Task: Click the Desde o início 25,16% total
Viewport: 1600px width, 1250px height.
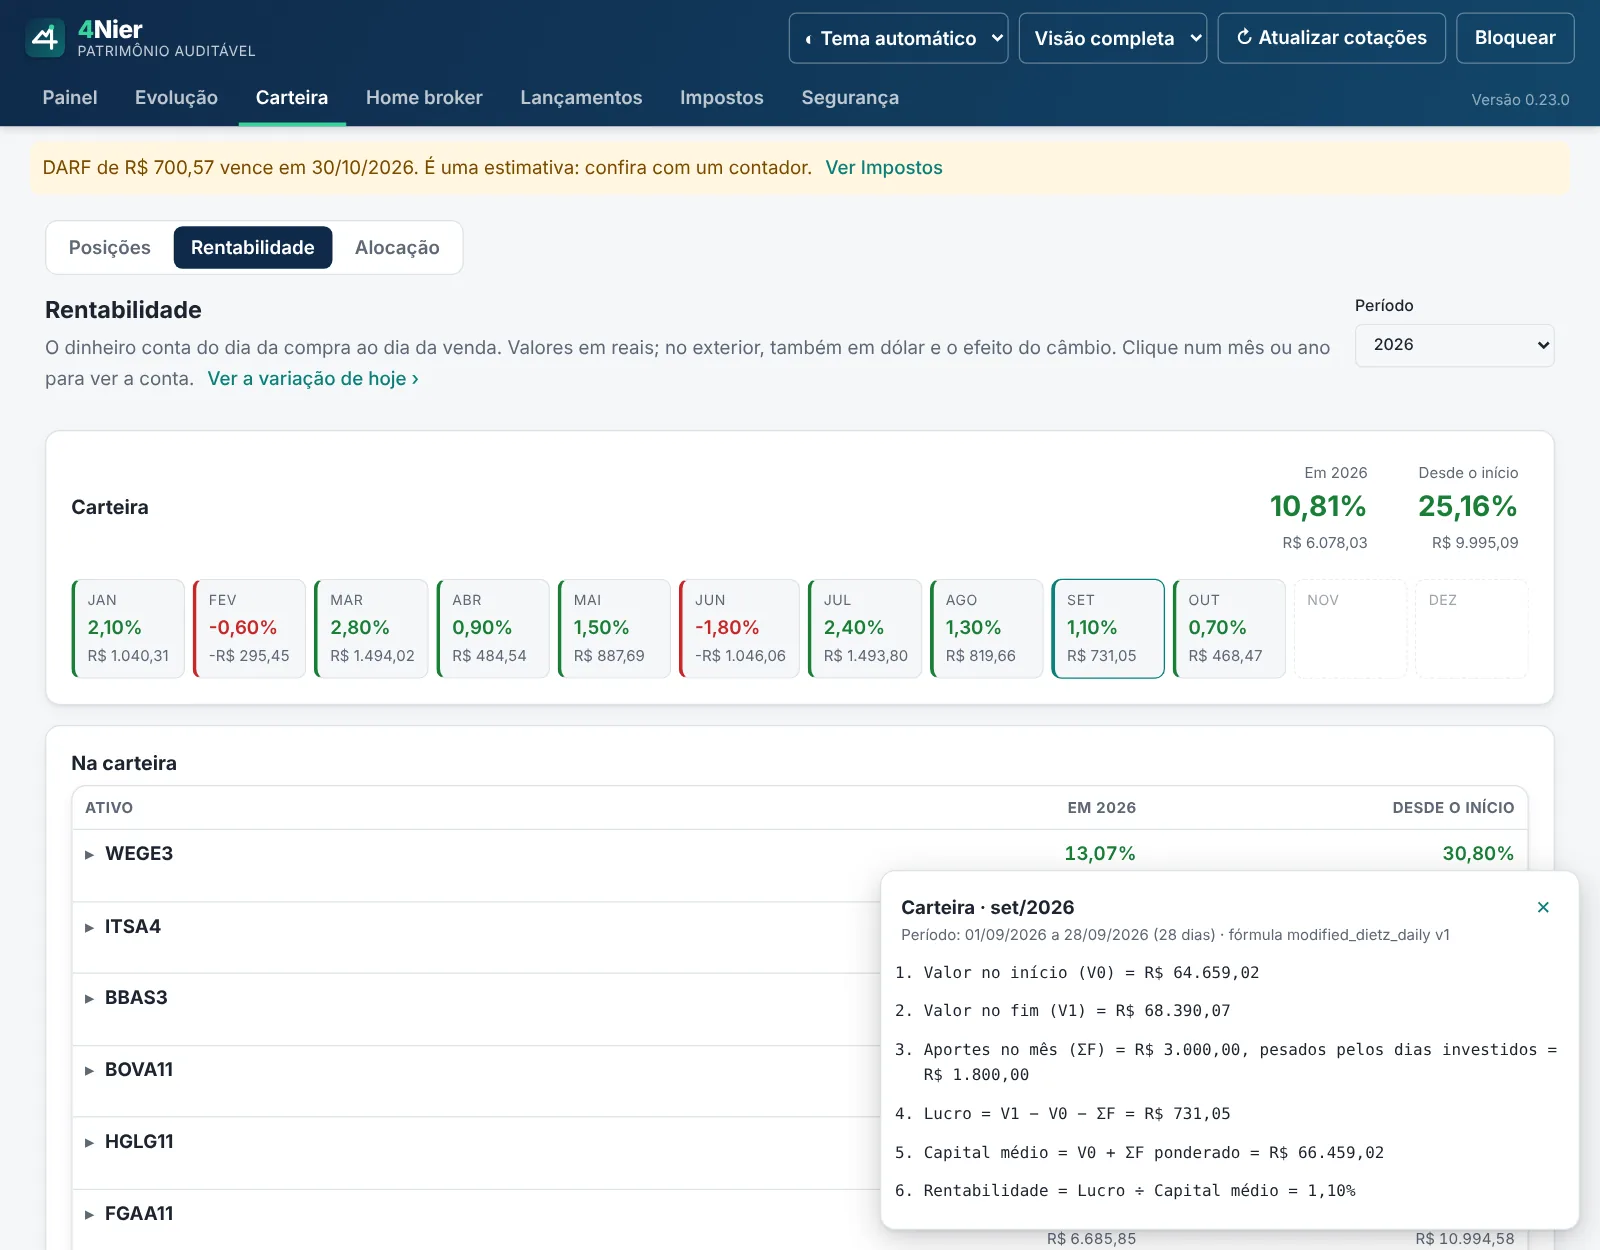Action: point(1468,507)
